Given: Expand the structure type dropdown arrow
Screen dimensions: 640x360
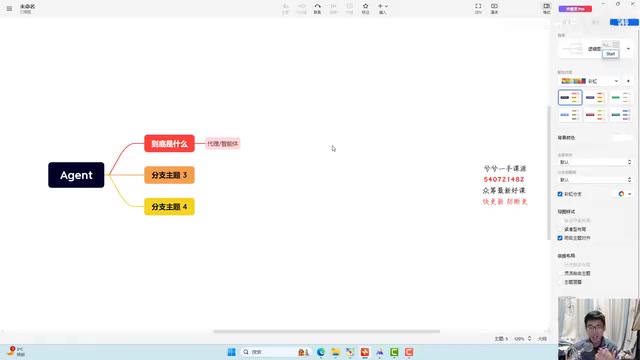Looking at the screenshot, I should (x=629, y=49).
